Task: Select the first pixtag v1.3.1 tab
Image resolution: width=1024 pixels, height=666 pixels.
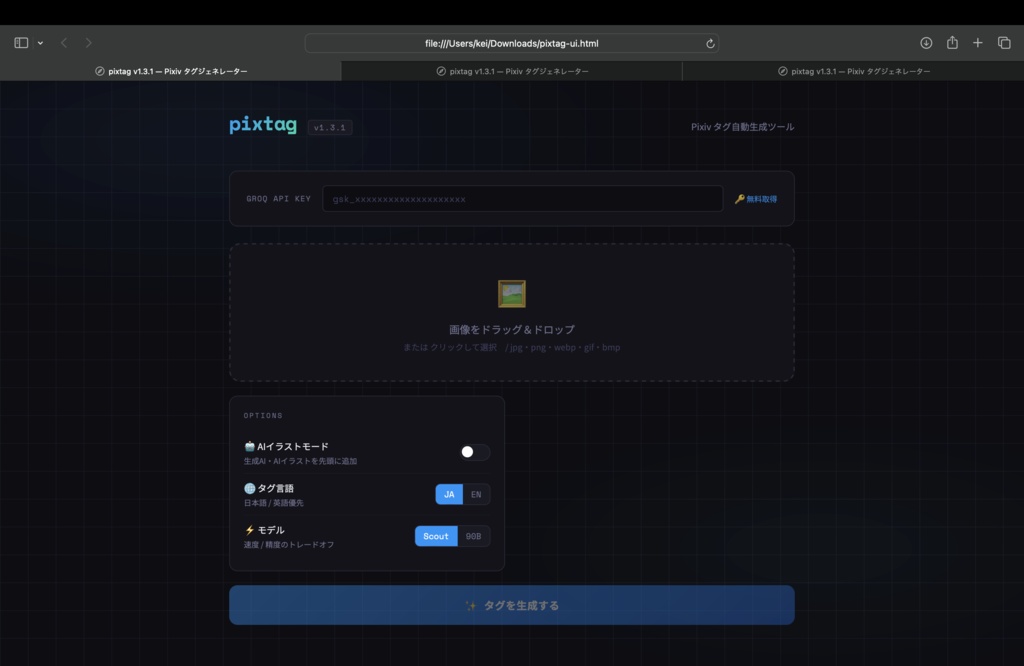Action: 170,71
